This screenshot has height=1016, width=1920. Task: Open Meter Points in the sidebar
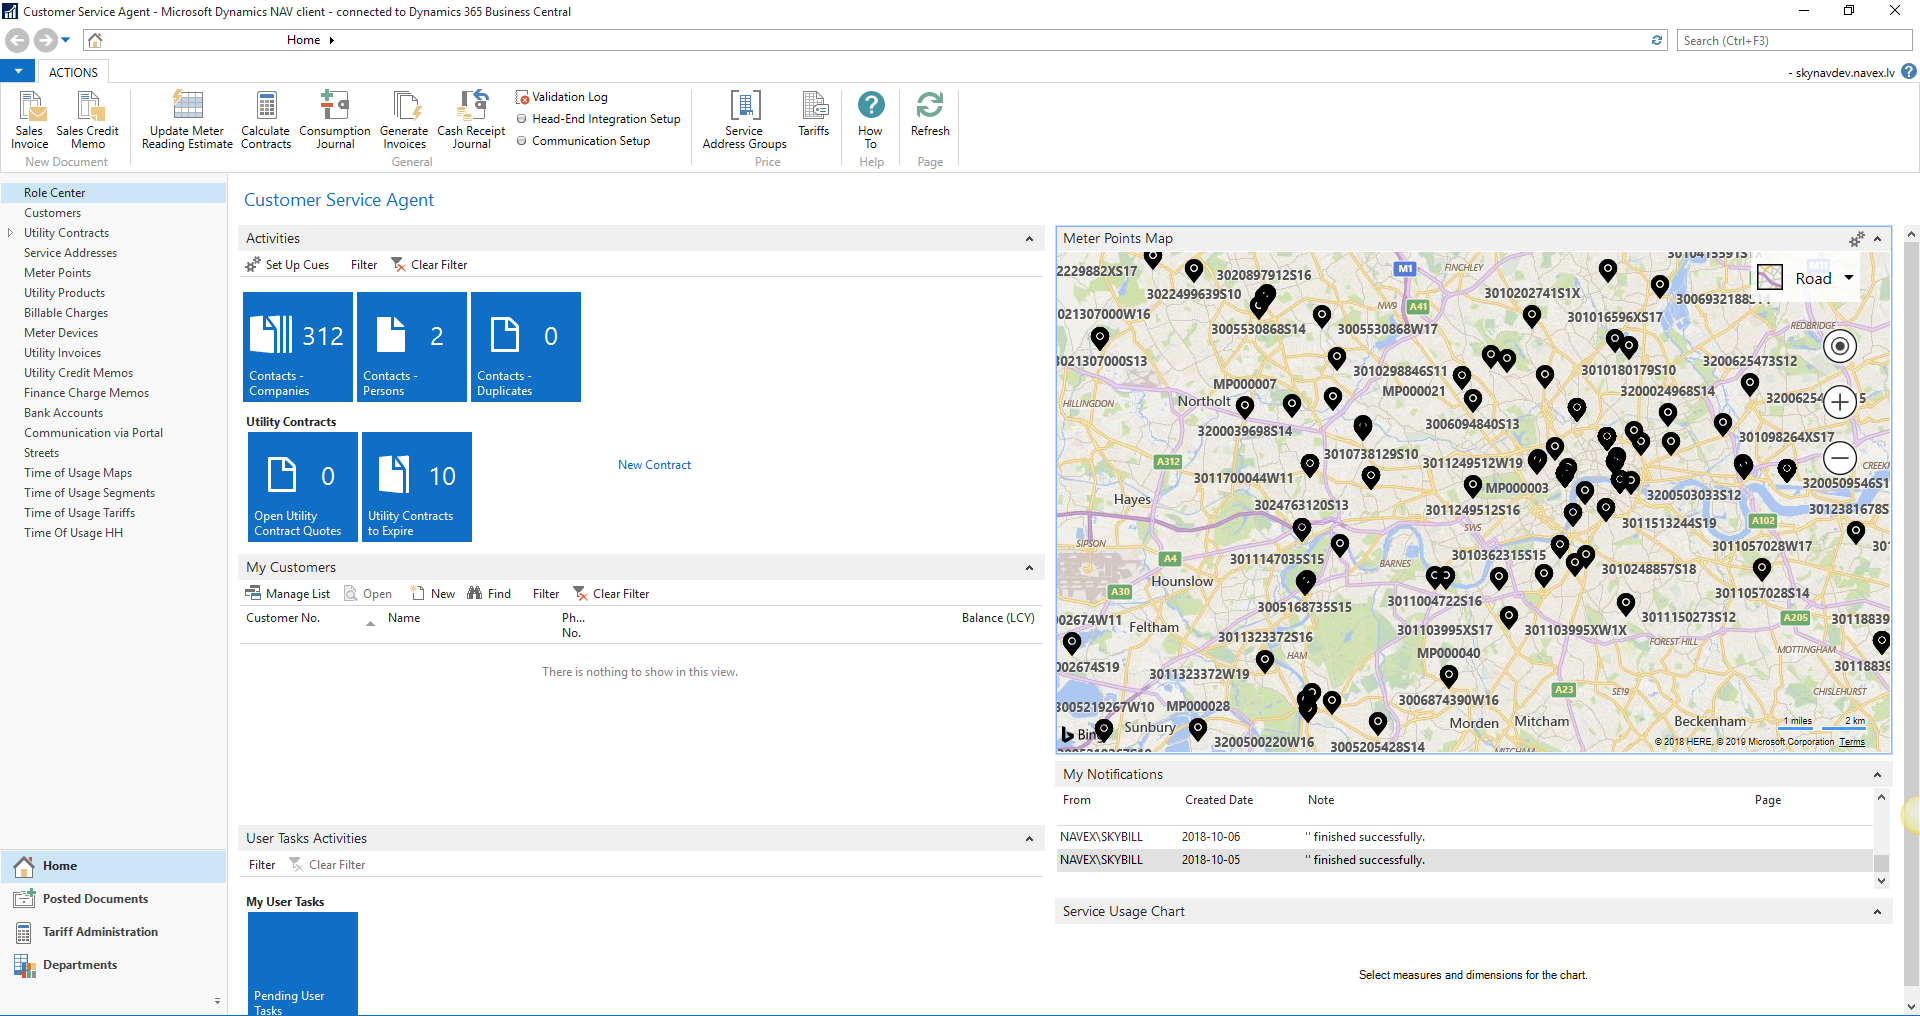(57, 273)
